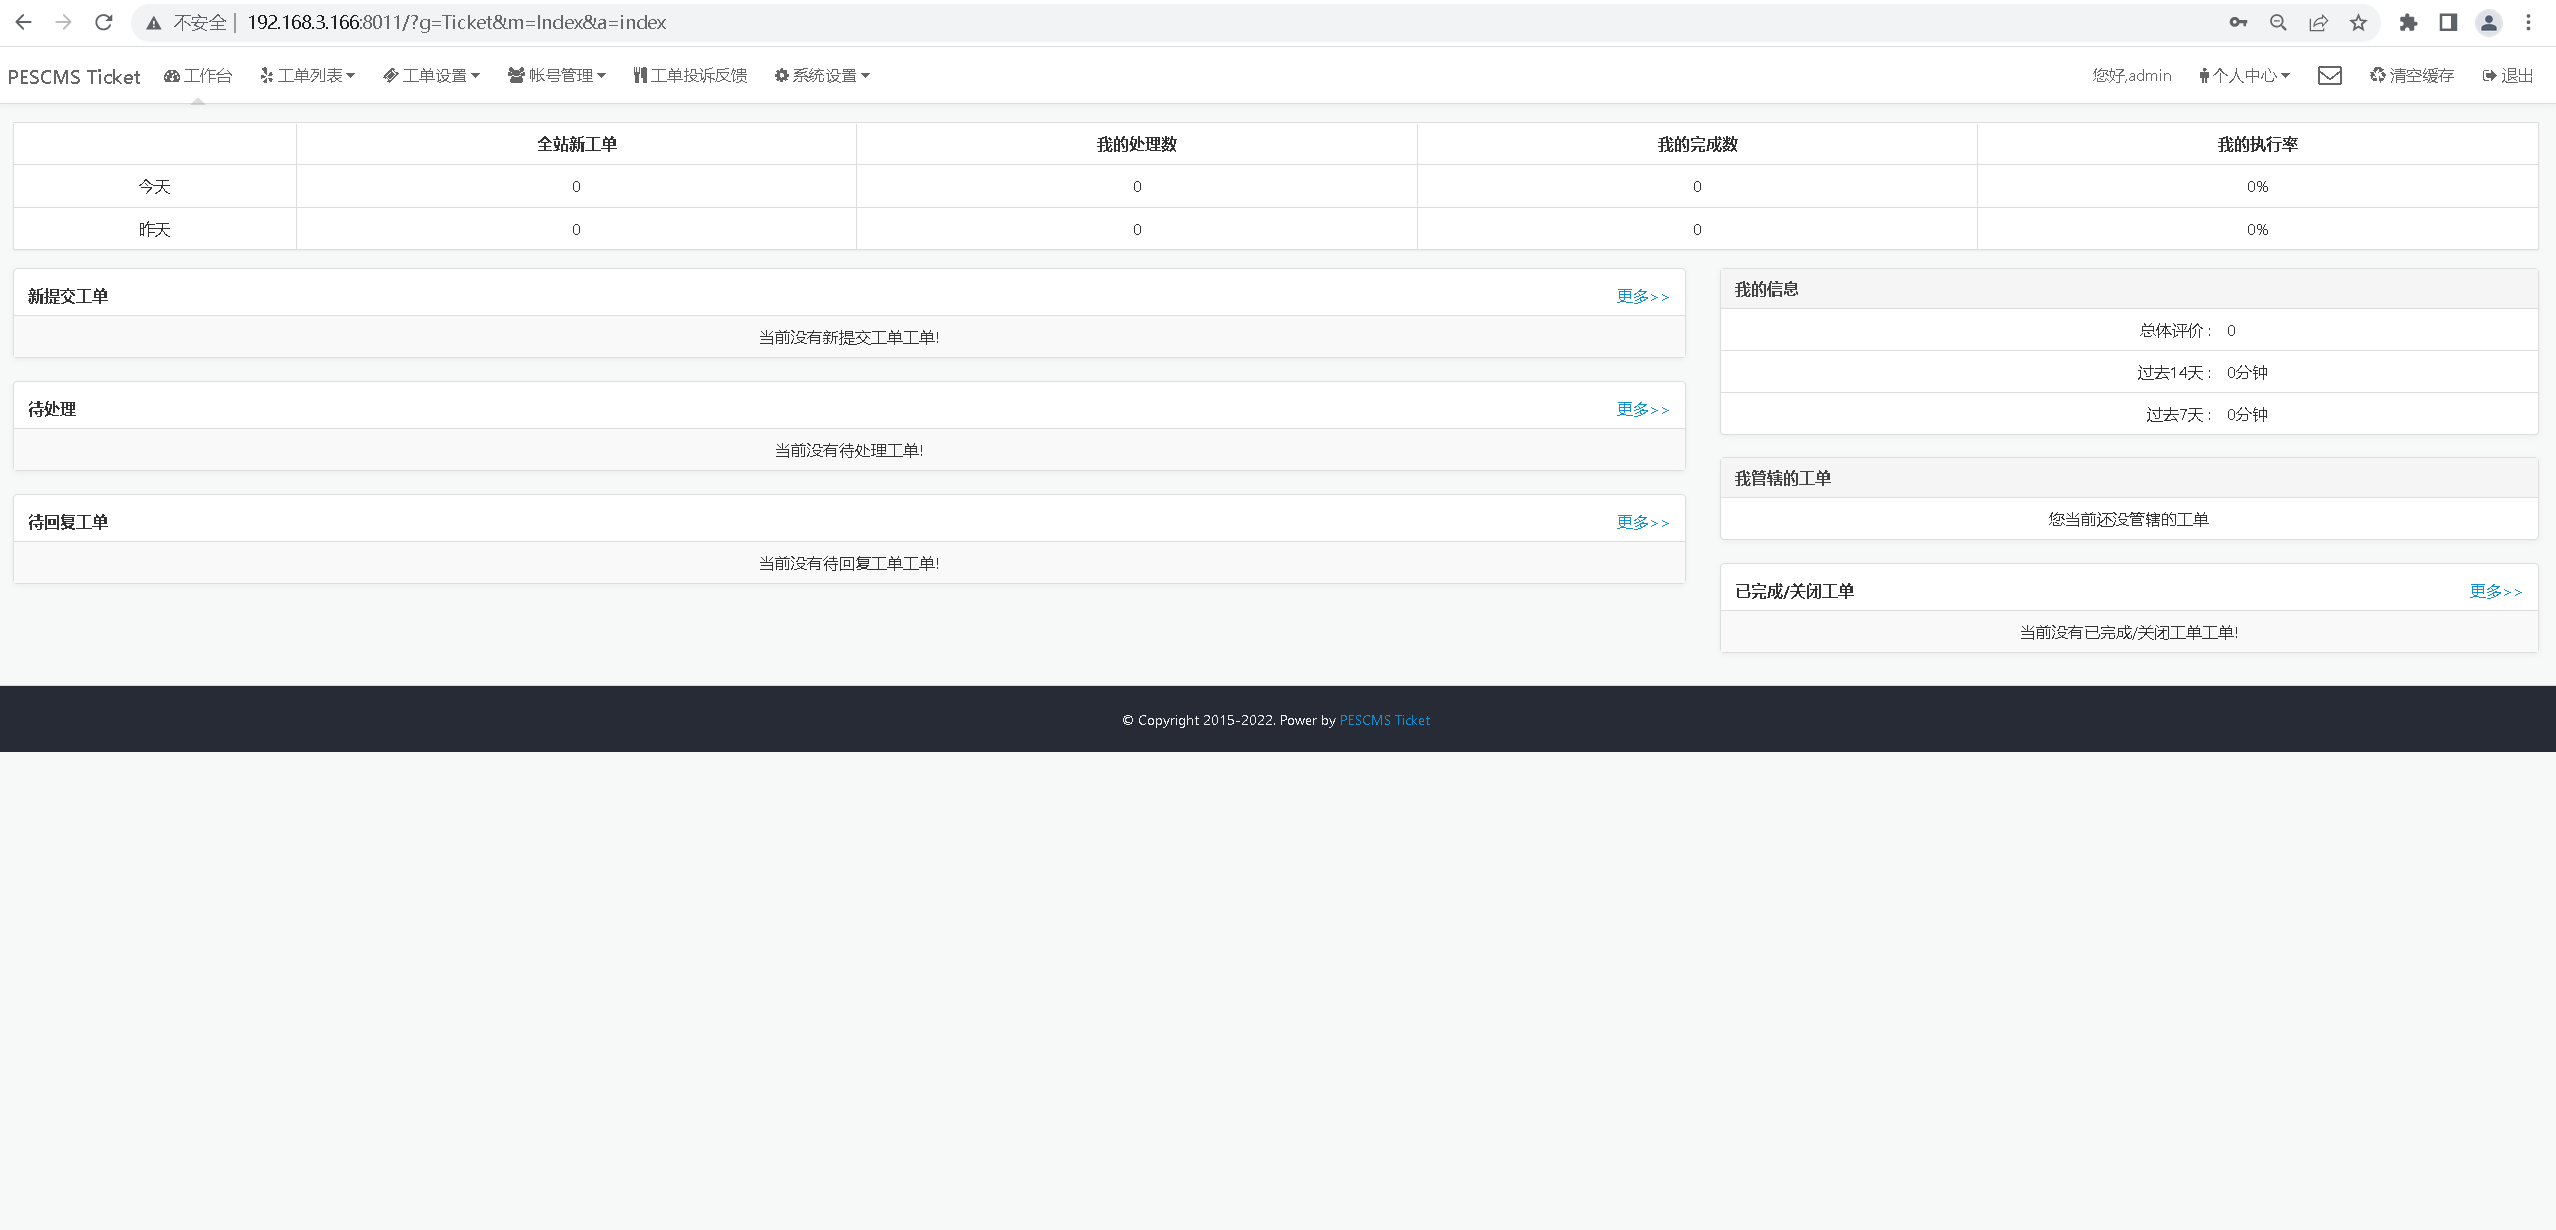Click the share page icon

(x=2318, y=22)
